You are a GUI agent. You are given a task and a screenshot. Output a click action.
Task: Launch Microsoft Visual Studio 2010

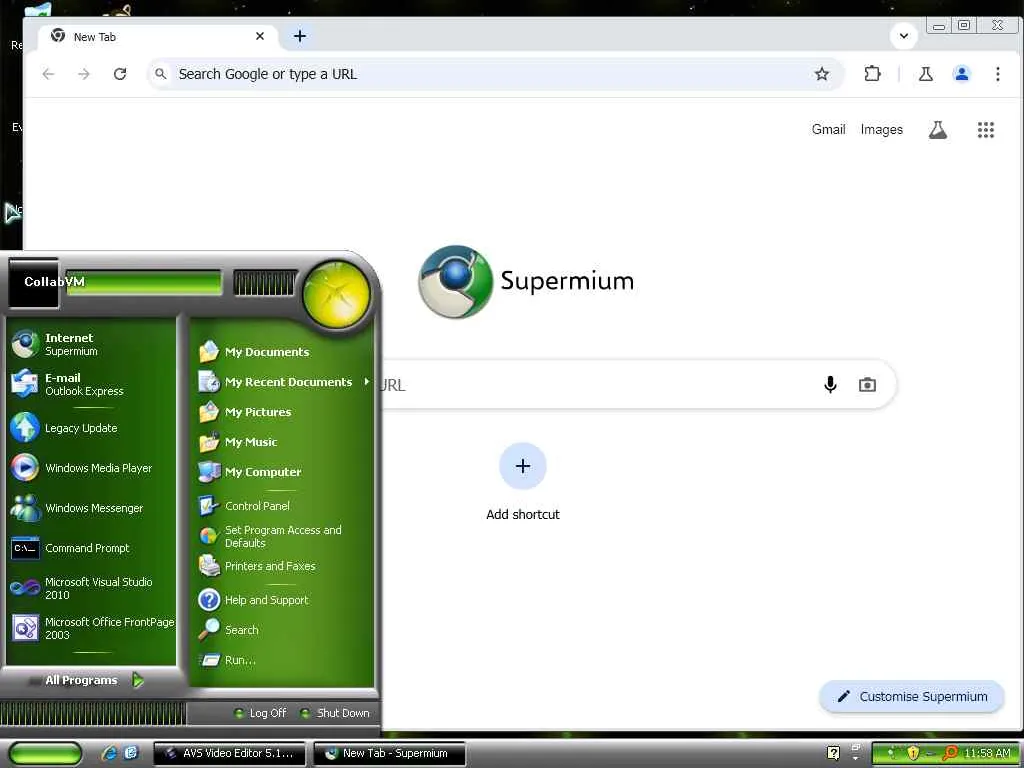pyautogui.click(x=91, y=588)
